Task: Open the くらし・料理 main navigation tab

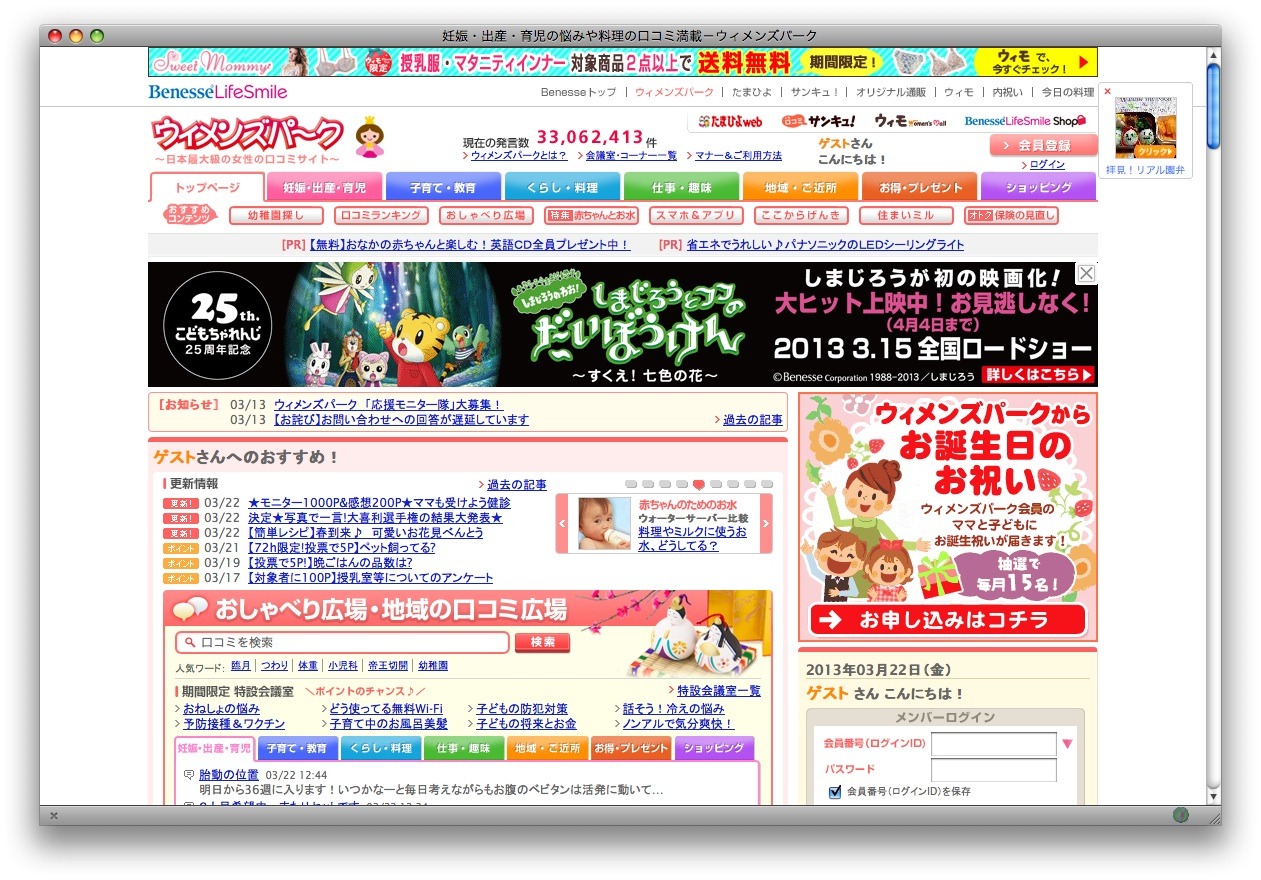Action: coord(562,187)
